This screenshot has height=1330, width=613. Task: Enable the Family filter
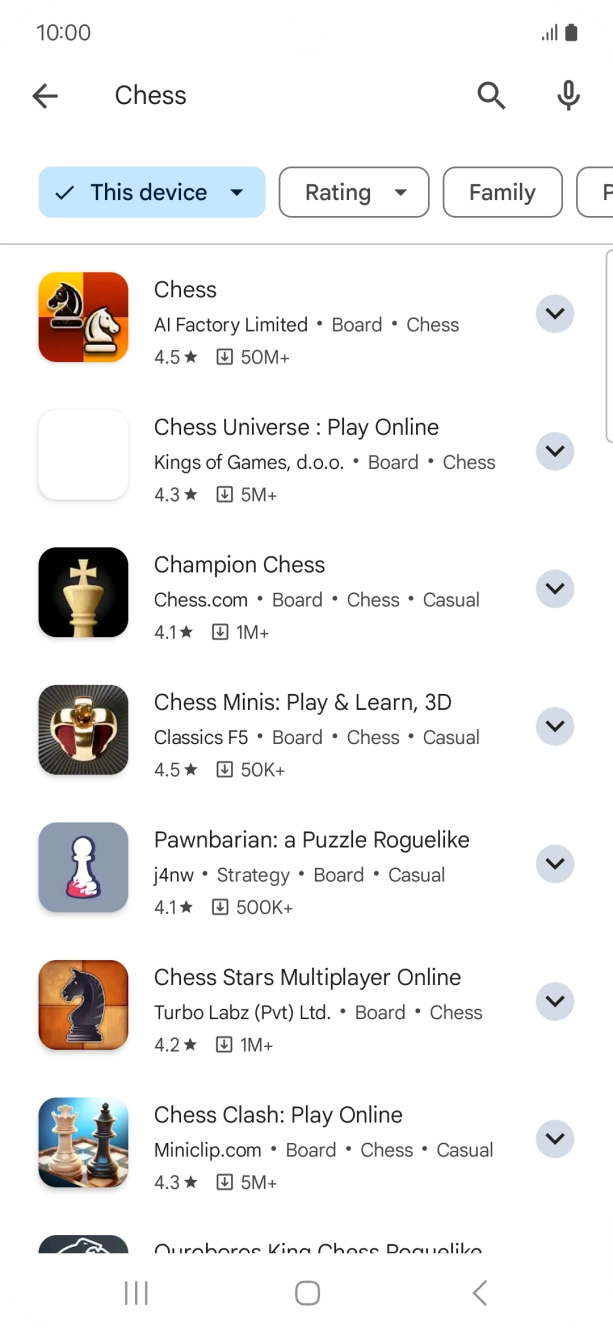pos(502,192)
